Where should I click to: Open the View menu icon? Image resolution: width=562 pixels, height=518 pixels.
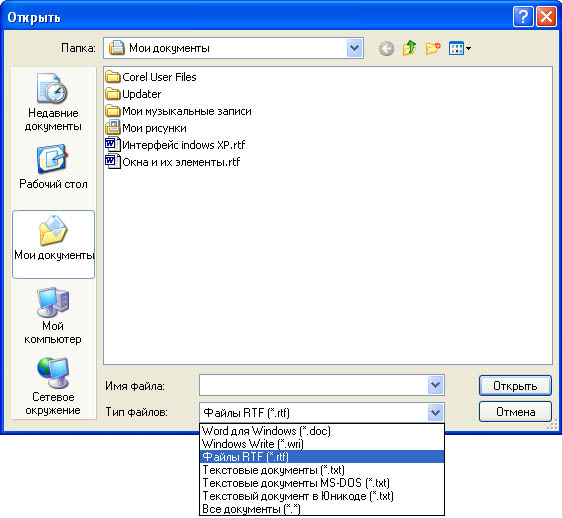(x=460, y=48)
